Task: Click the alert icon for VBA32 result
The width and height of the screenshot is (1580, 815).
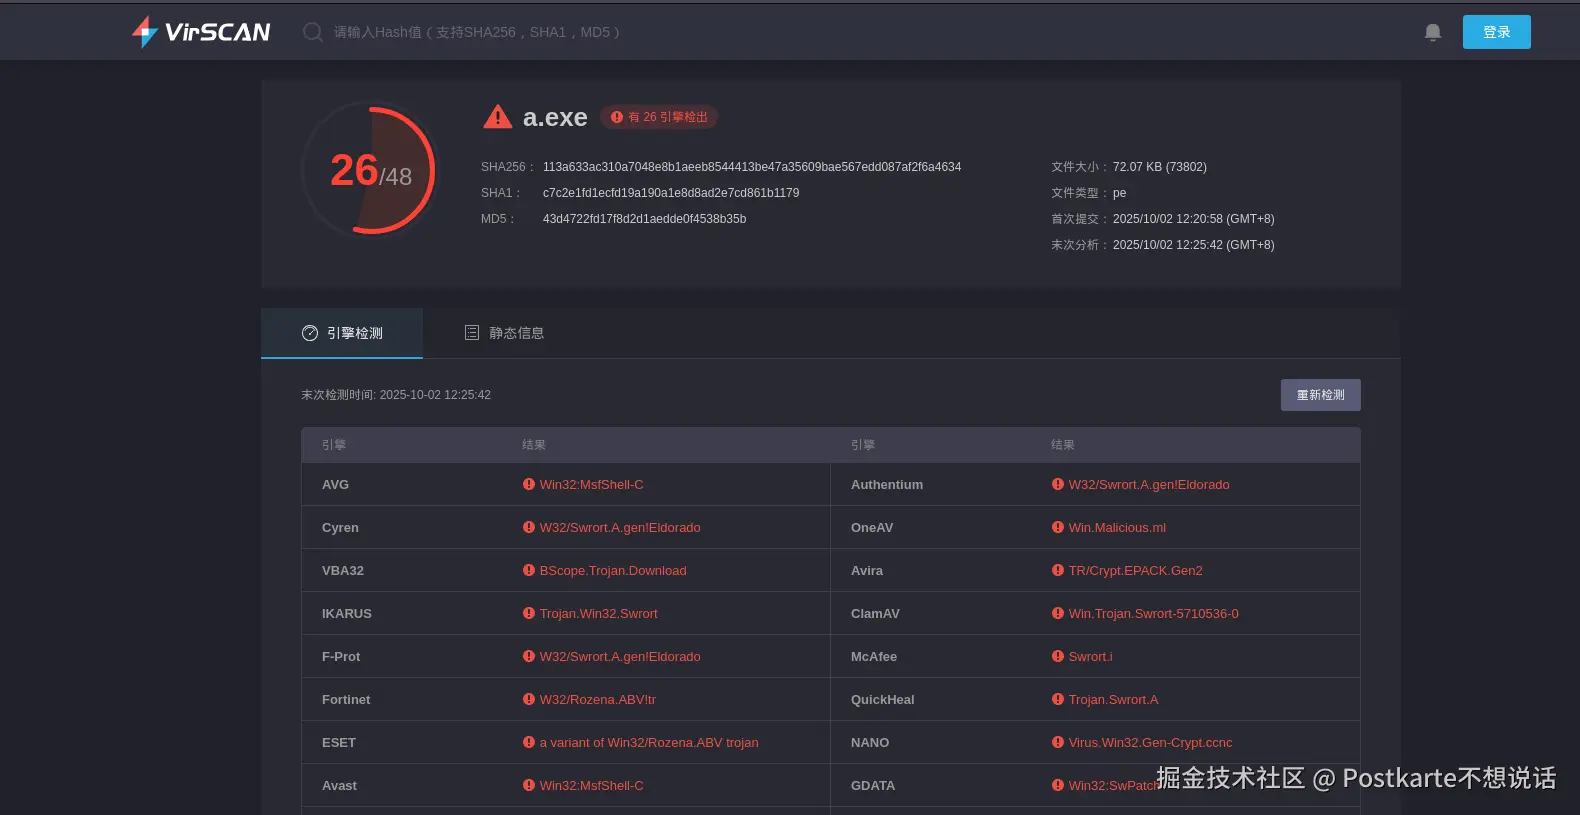Action: click(529, 570)
